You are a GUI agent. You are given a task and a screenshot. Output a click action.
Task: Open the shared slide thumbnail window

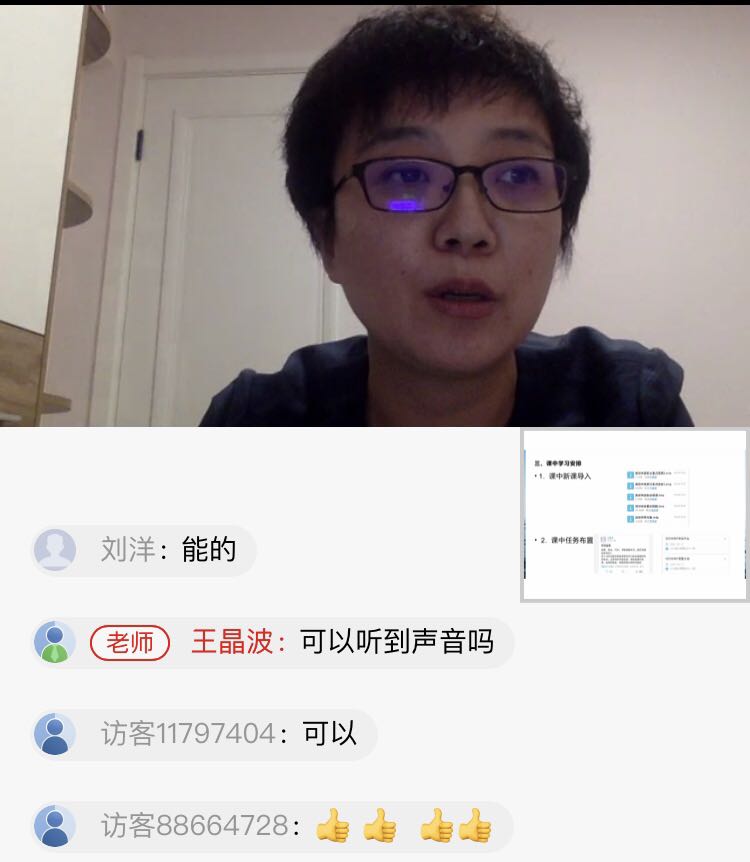coord(635,515)
